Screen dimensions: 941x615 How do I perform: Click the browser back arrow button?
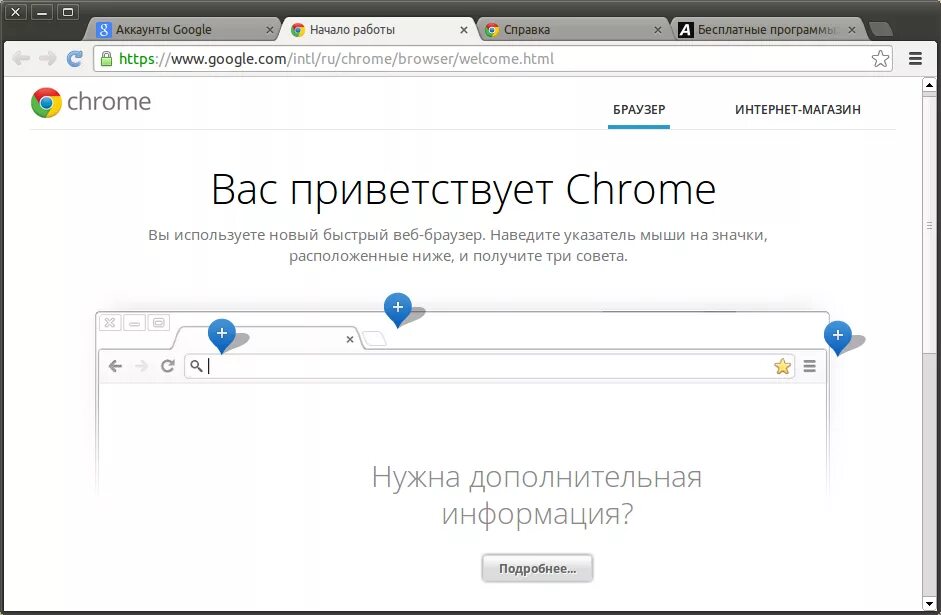click(x=21, y=58)
